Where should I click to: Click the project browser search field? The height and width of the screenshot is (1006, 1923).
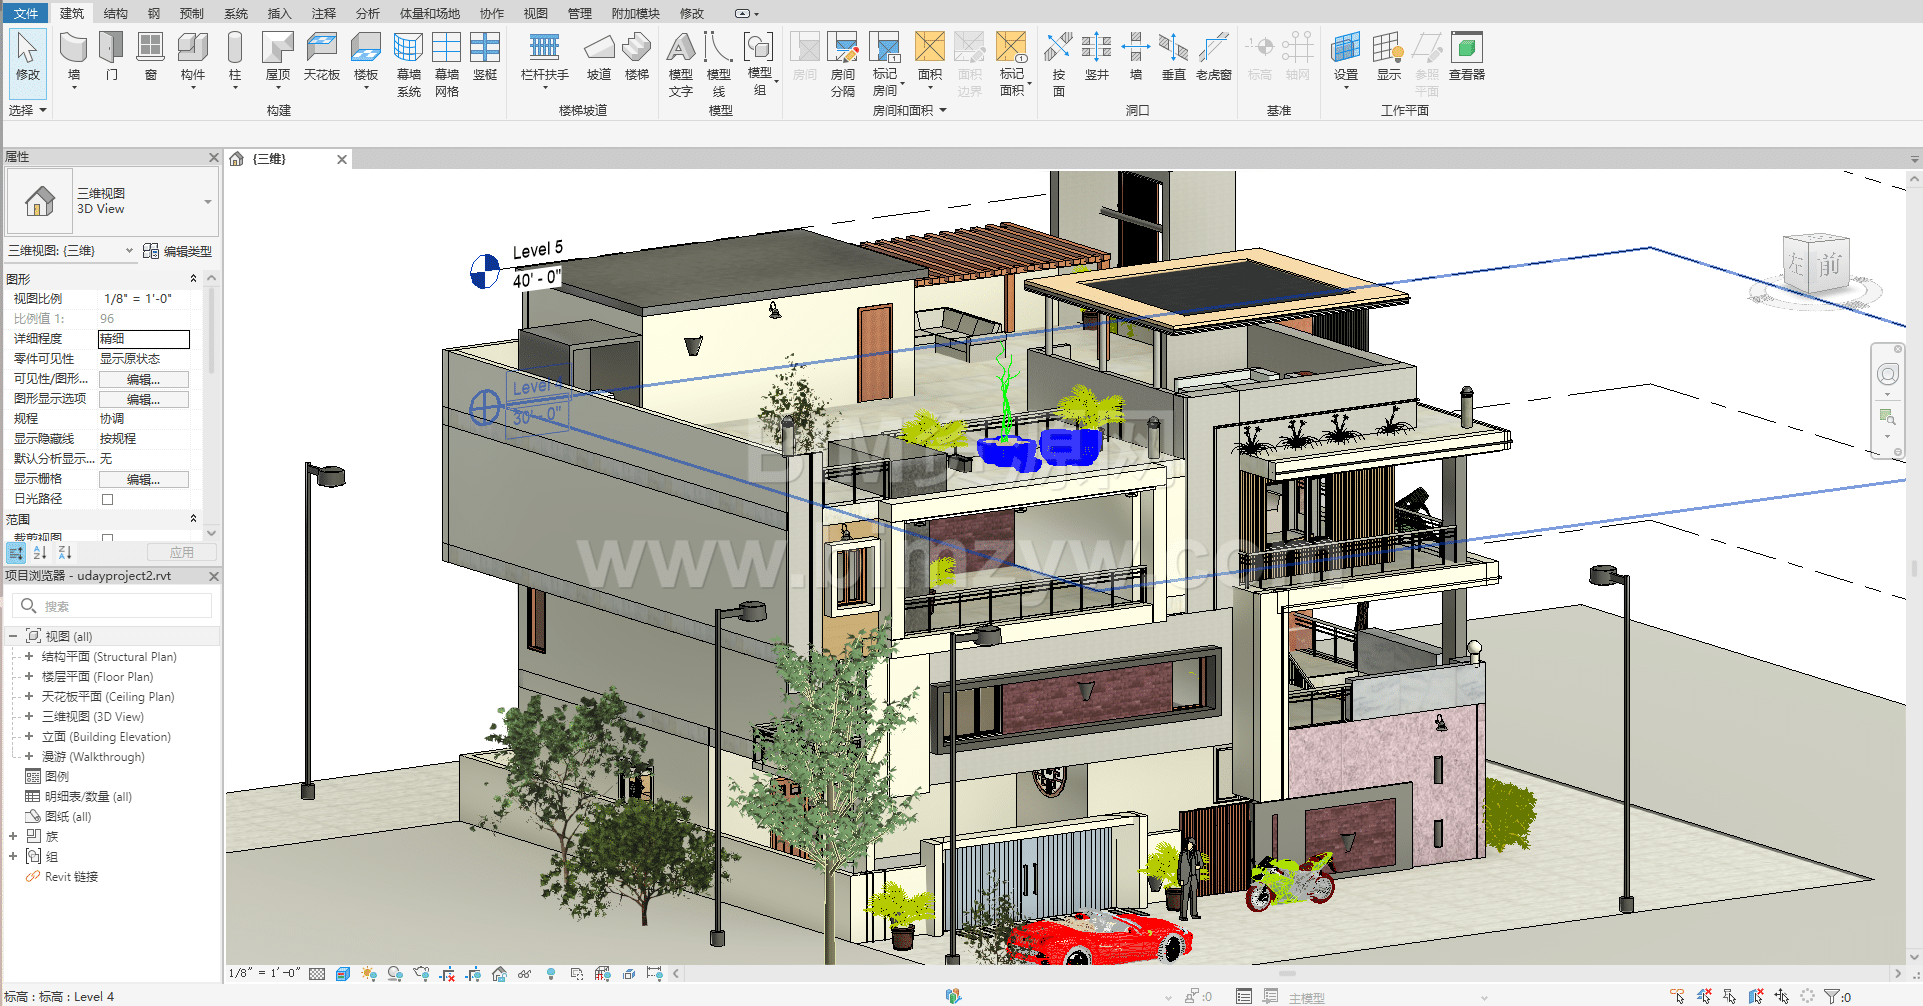point(120,606)
